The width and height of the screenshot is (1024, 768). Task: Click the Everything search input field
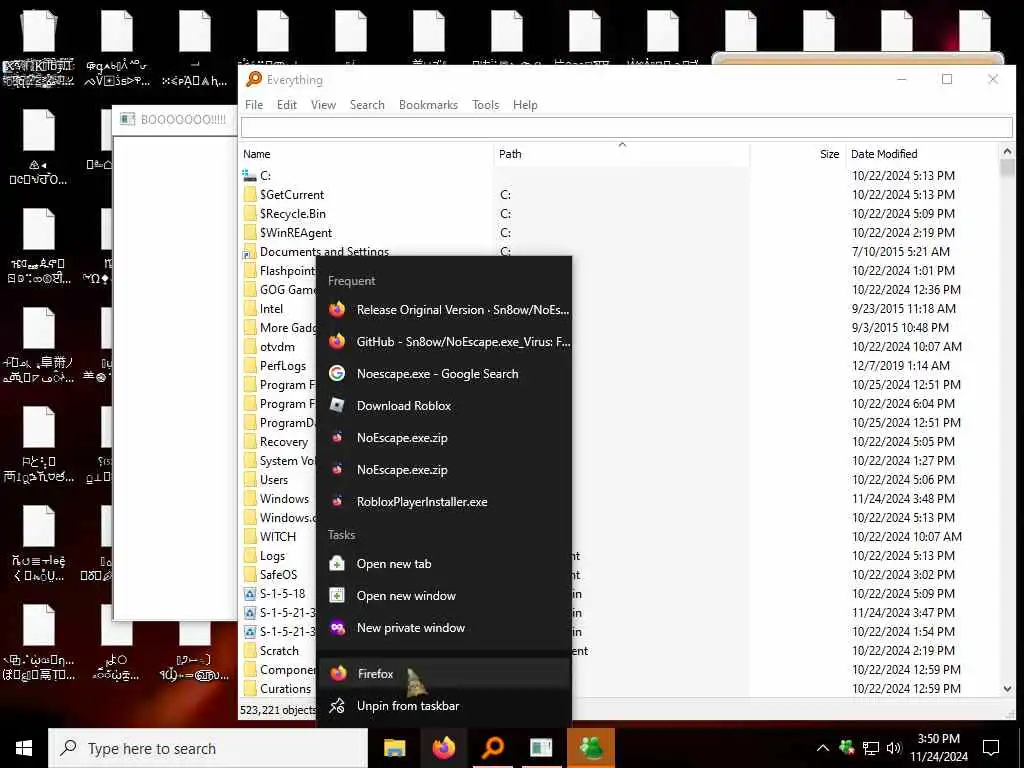(x=626, y=127)
